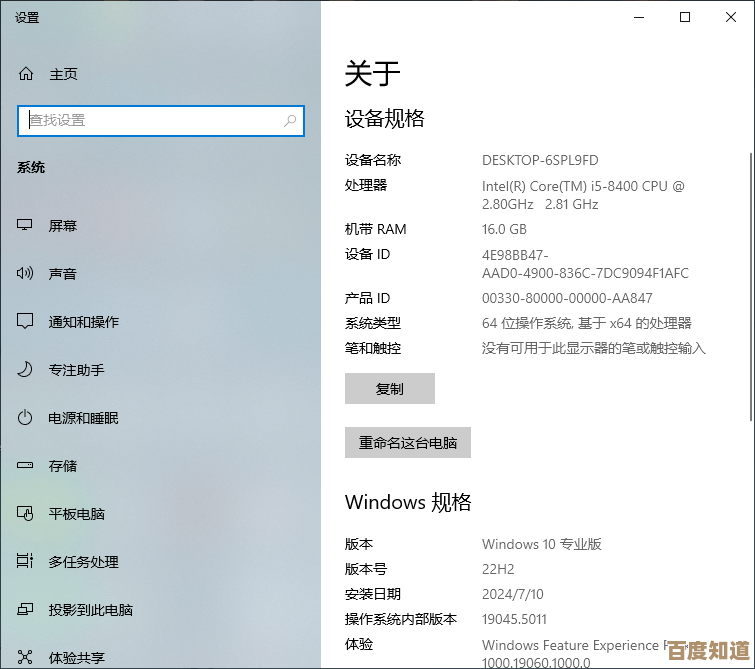Click the 复制 copy button
Viewport: 755px width, 669px height.
(390, 388)
